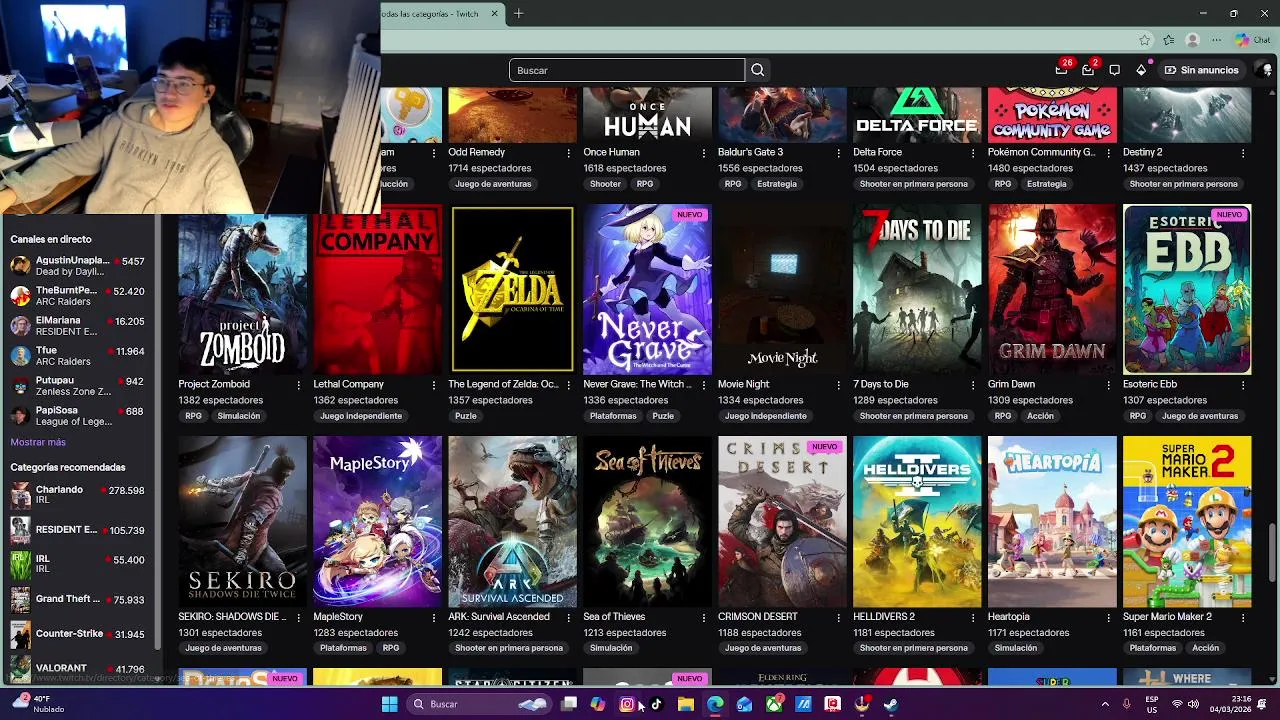The width and height of the screenshot is (1280, 720).
Task: Select Juego de aventuras tag under SEKIRO
Action: 224,648
